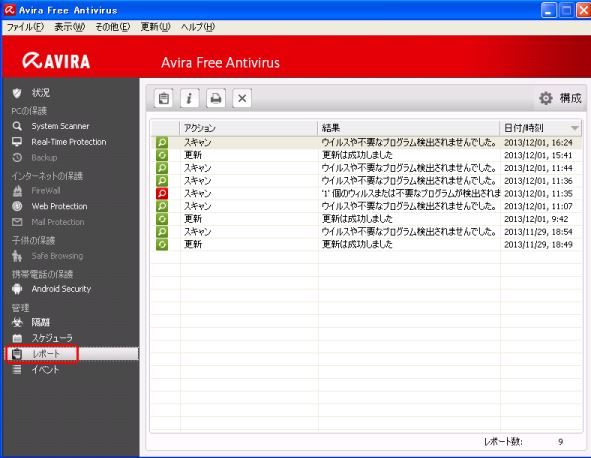The height and width of the screenshot is (458, 591).
Task: Open the ファイル(F) menu
Action: (25, 27)
